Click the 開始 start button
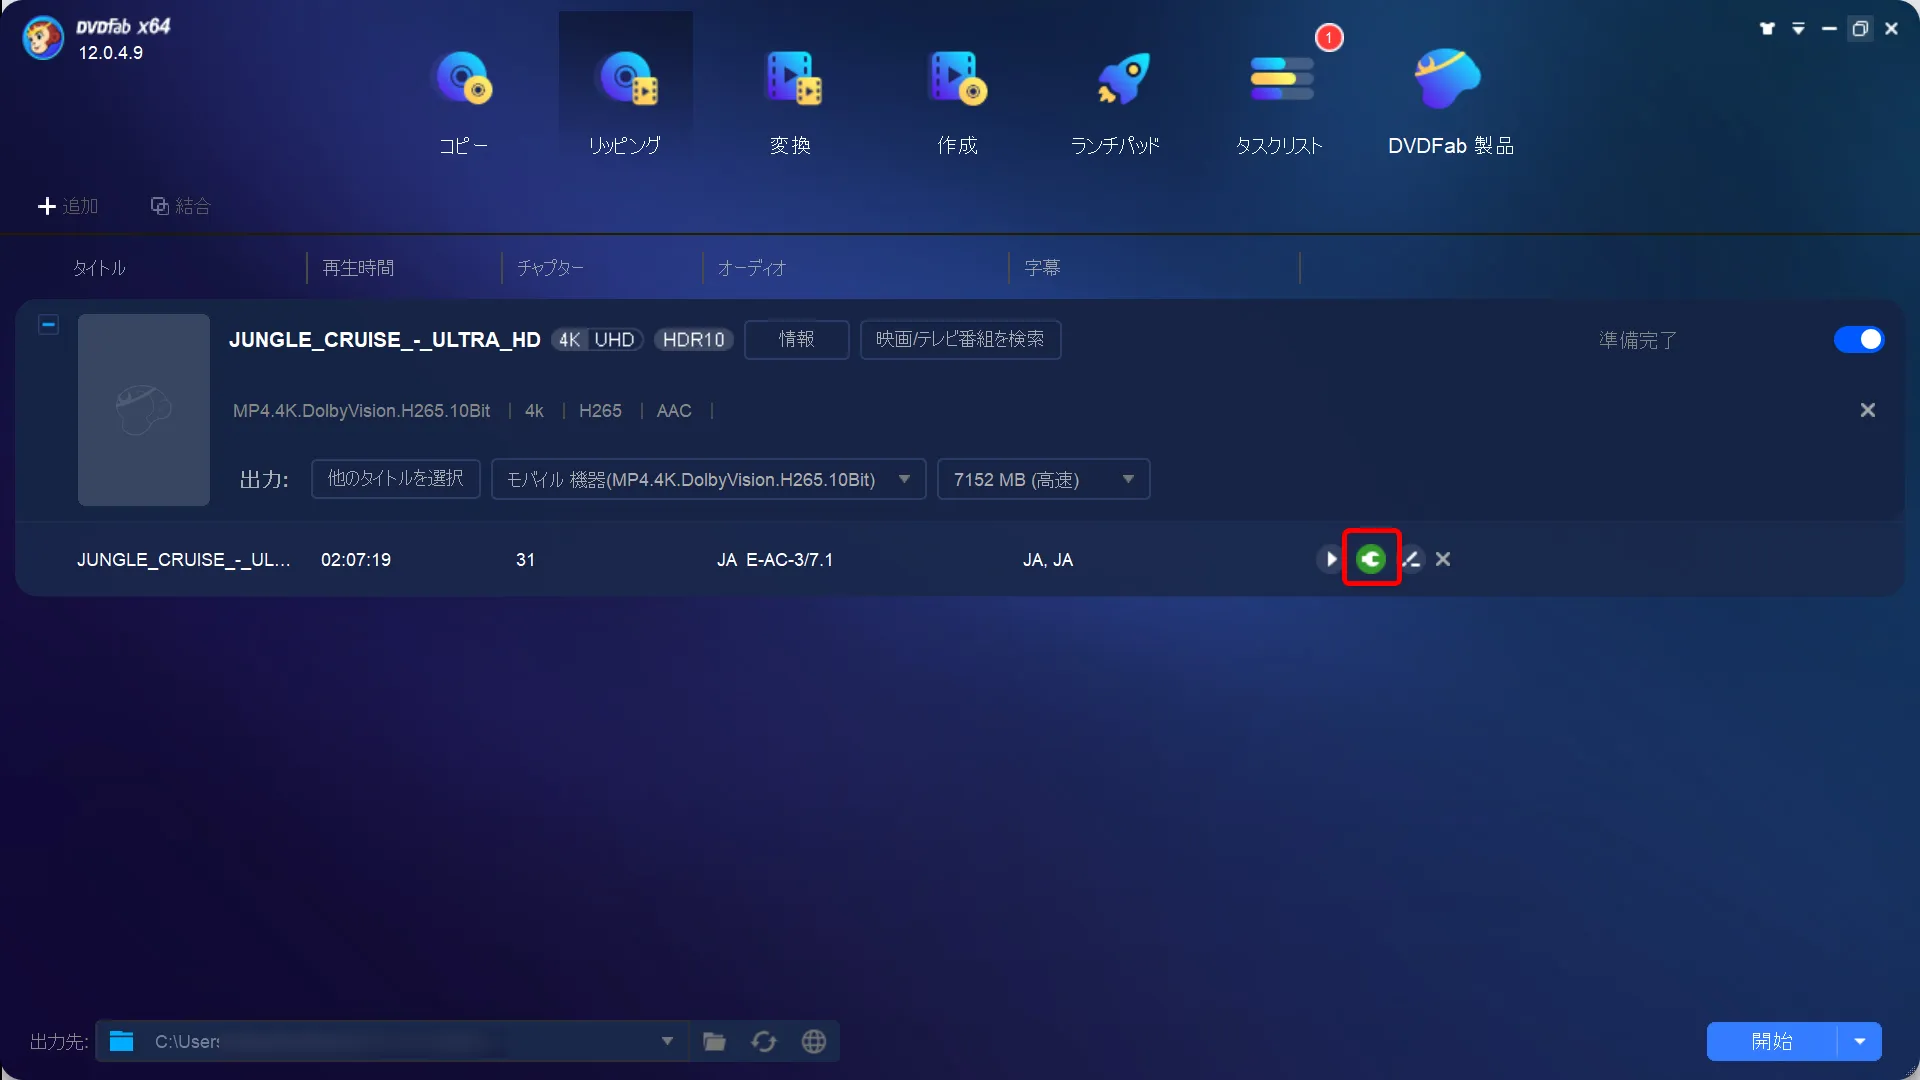The width and height of the screenshot is (1920, 1080). tap(1772, 1041)
